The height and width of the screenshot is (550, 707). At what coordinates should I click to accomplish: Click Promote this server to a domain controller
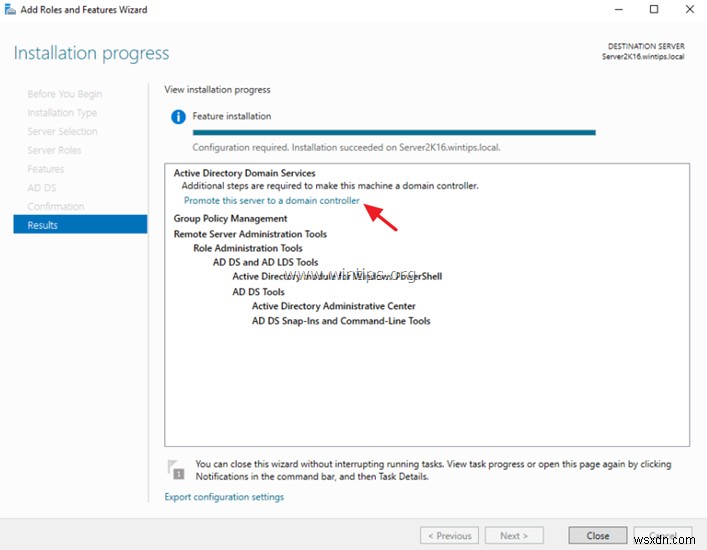(271, 201)
